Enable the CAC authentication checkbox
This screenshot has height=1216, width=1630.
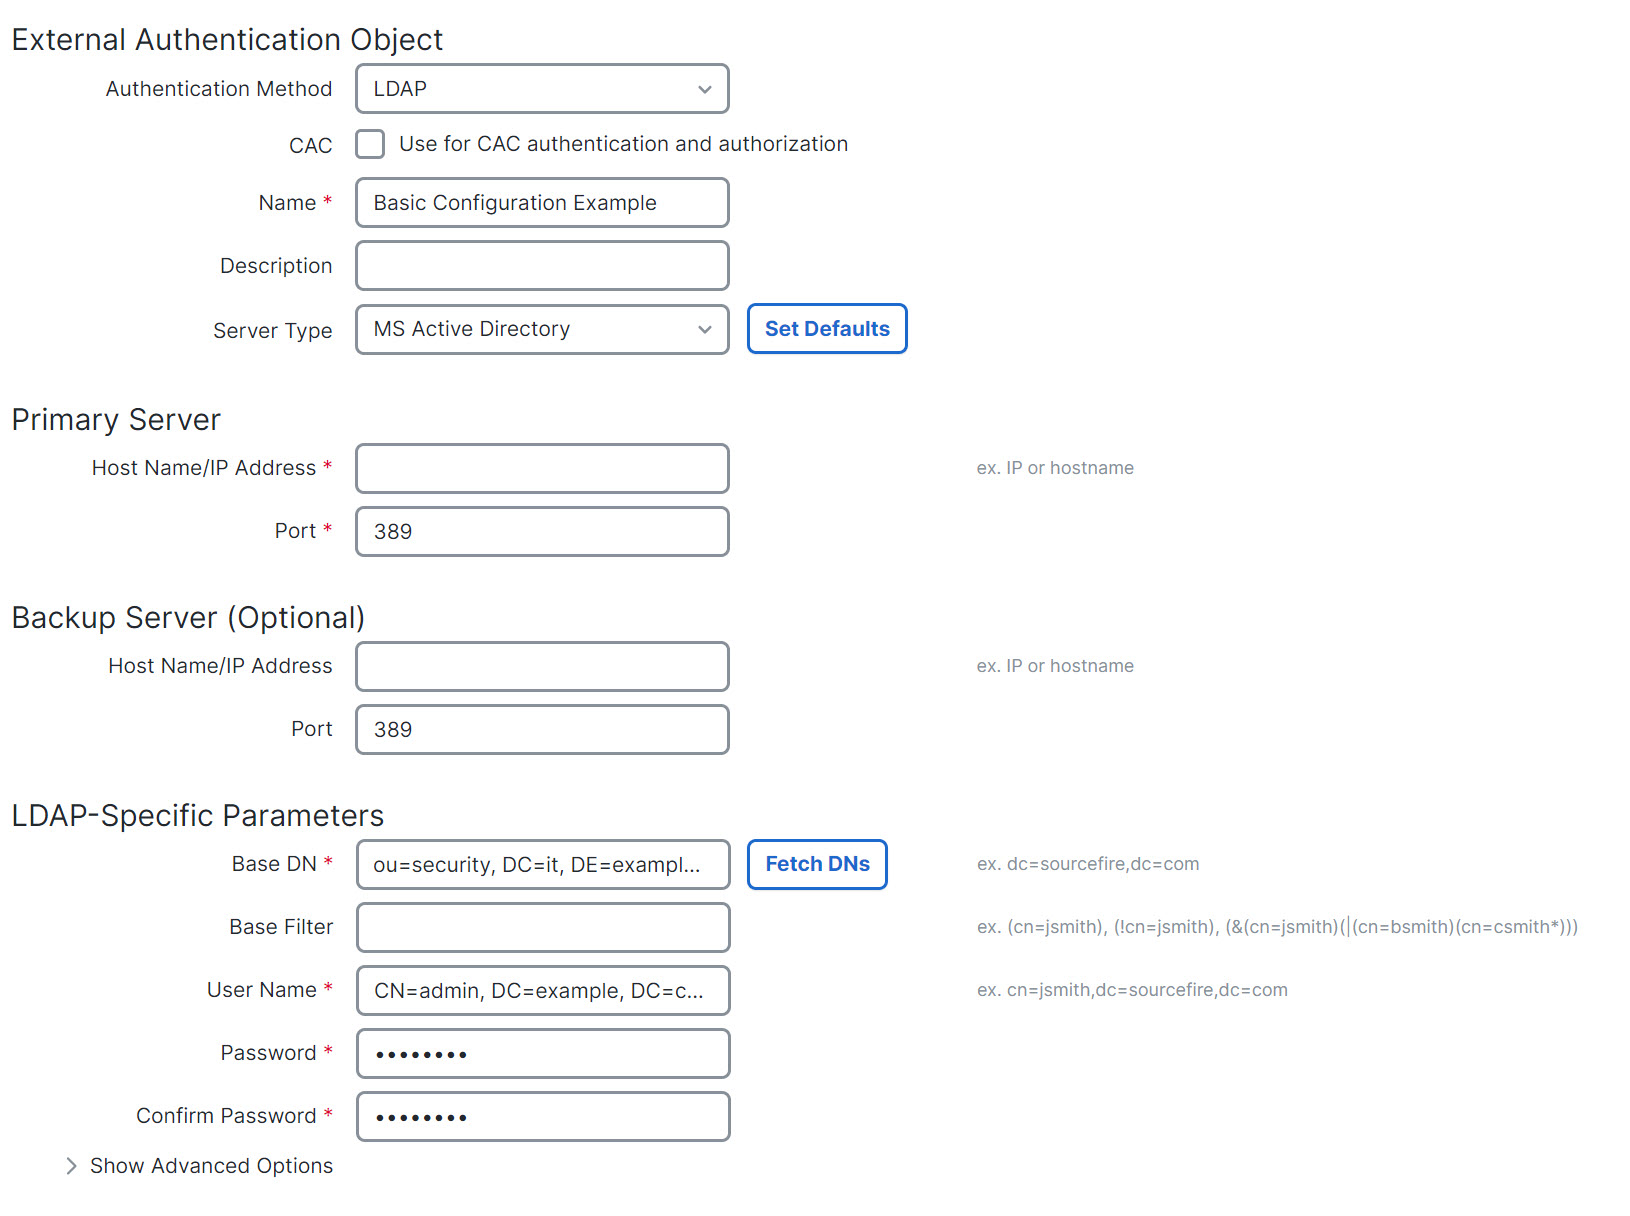coord(370,144)
